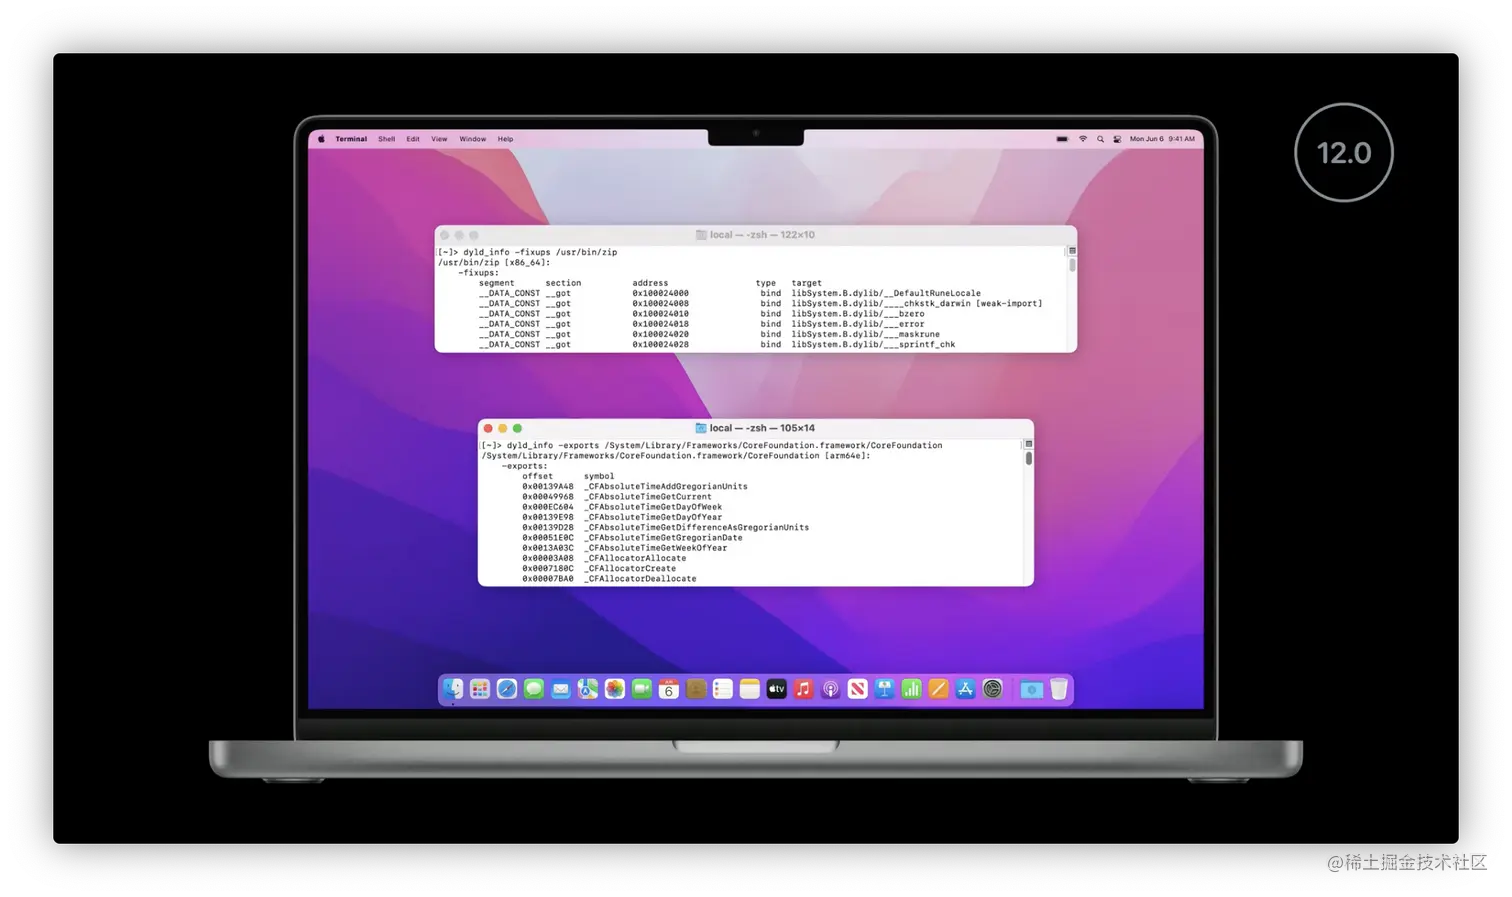Launch Maps from the Dock
Screen dimensions: 1512x897
tap(588, 689)
